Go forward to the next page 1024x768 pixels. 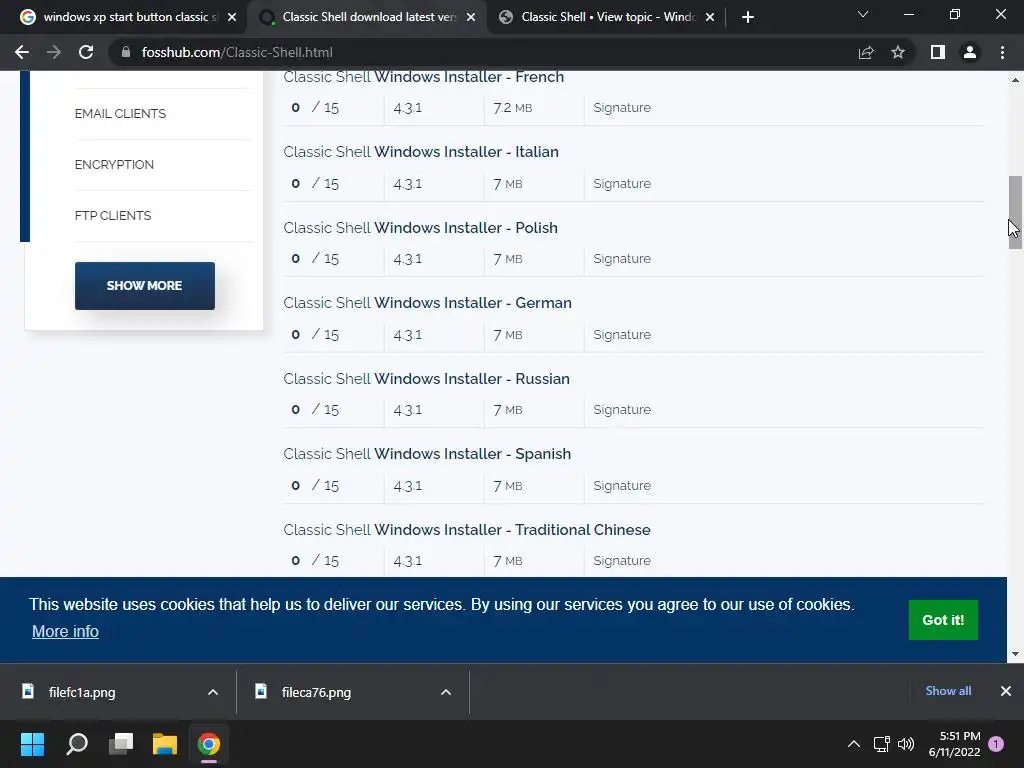(54, 52)
